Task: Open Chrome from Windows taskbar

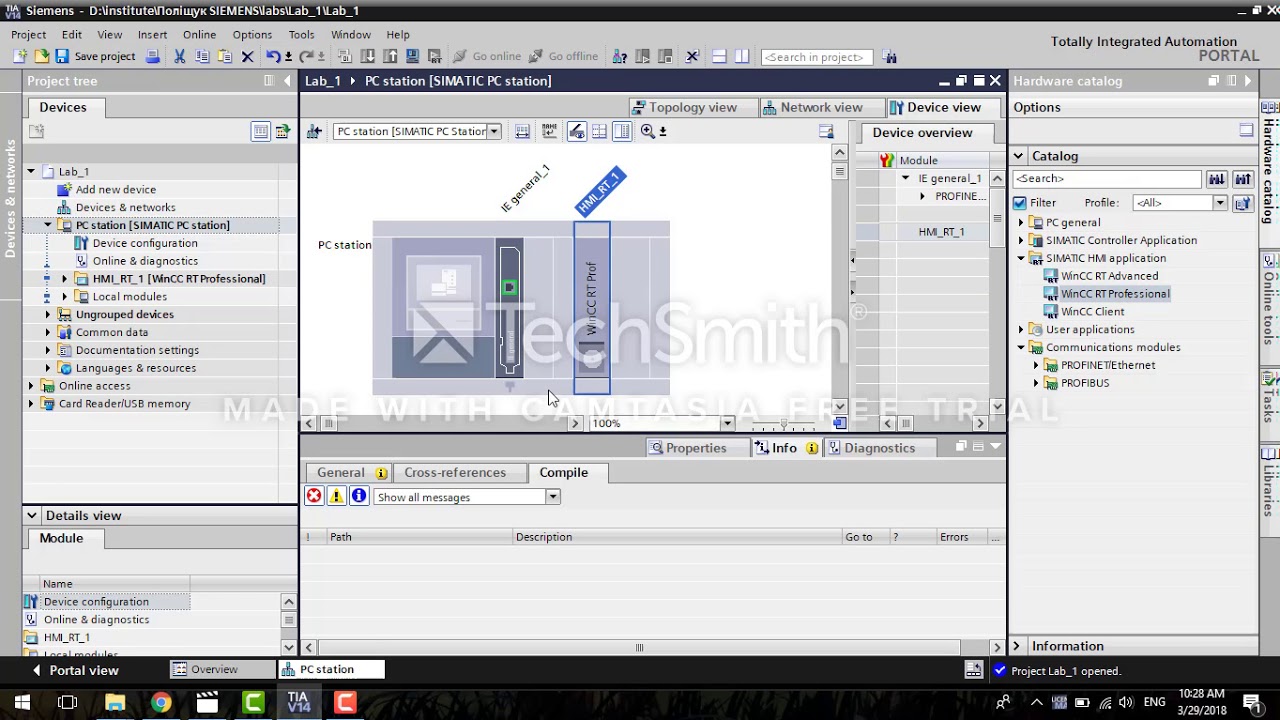Action: (160, 703)
